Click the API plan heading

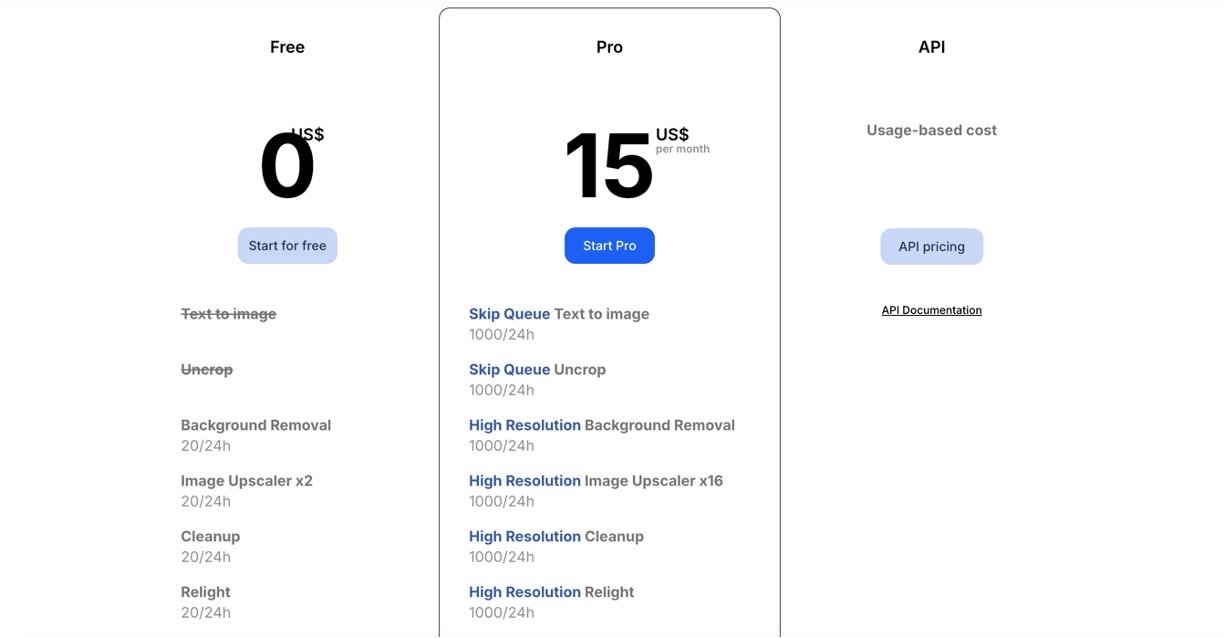(x=931, y=47)
